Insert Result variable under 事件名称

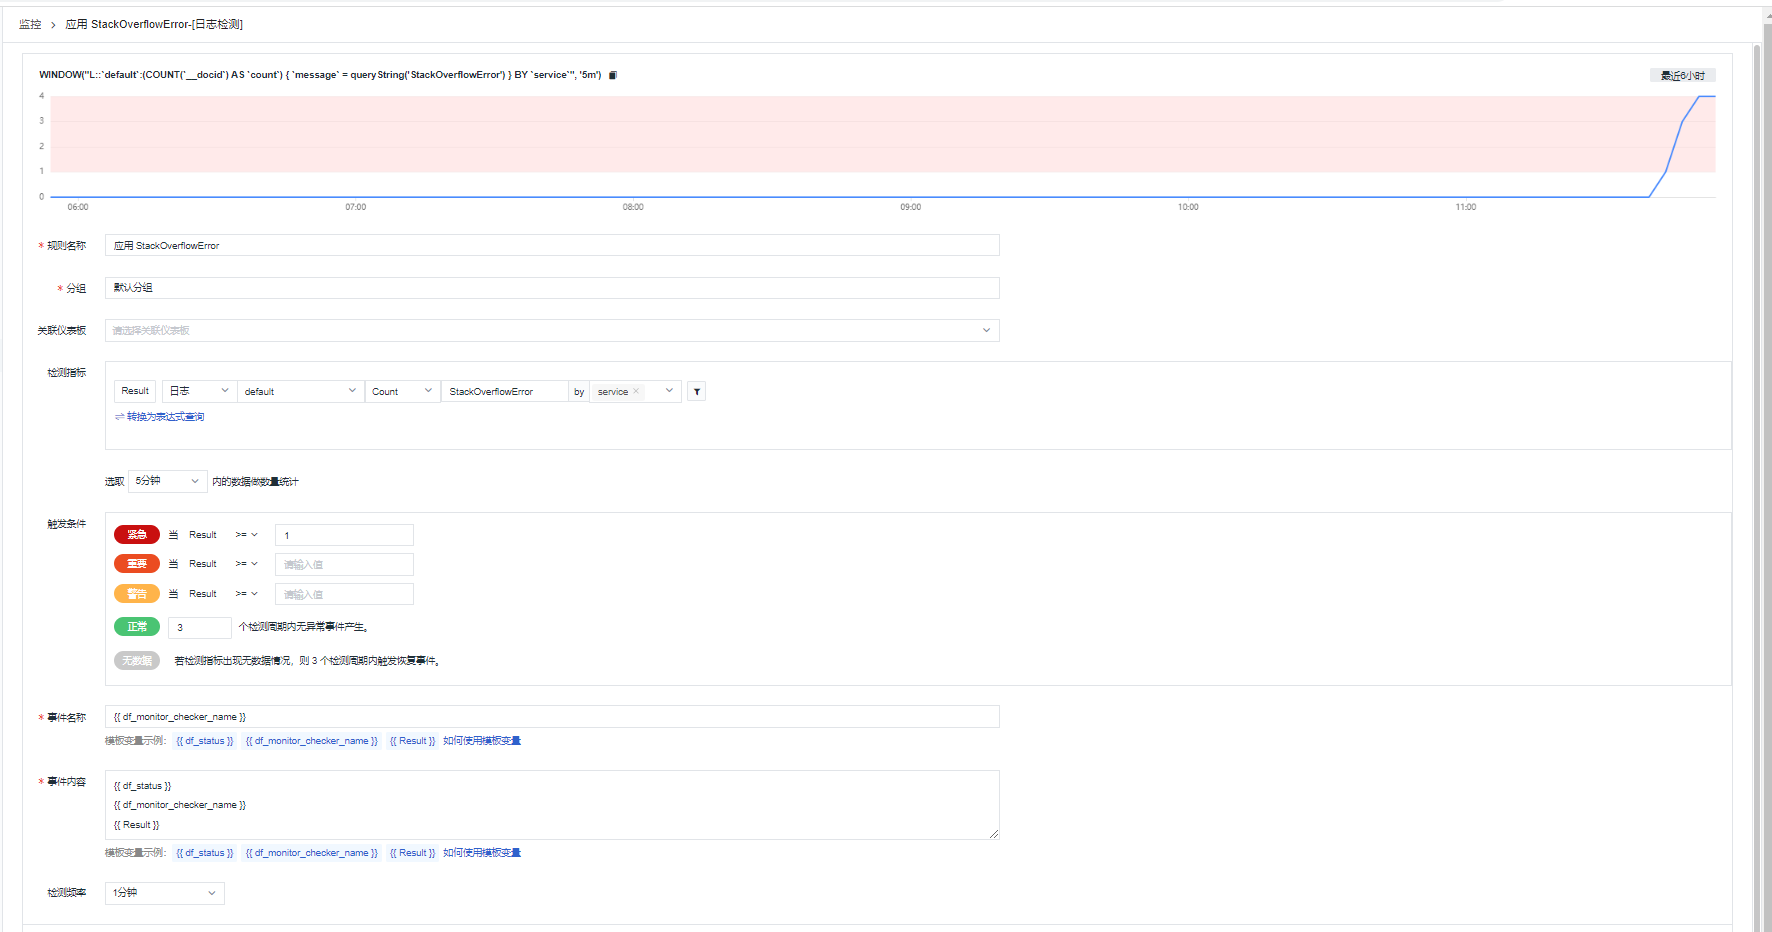point(413,741)
